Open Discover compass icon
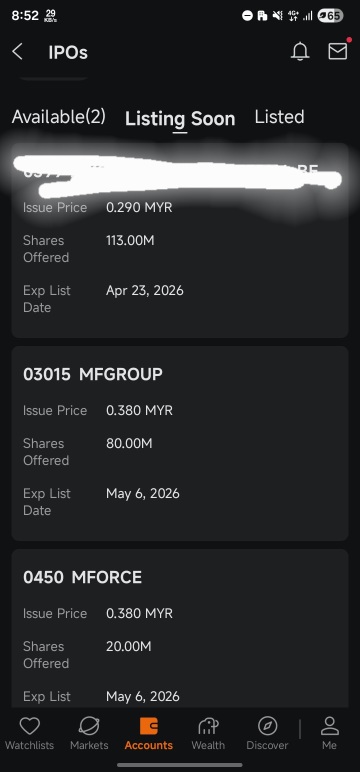Screen dimensions: 360x772 267,726
